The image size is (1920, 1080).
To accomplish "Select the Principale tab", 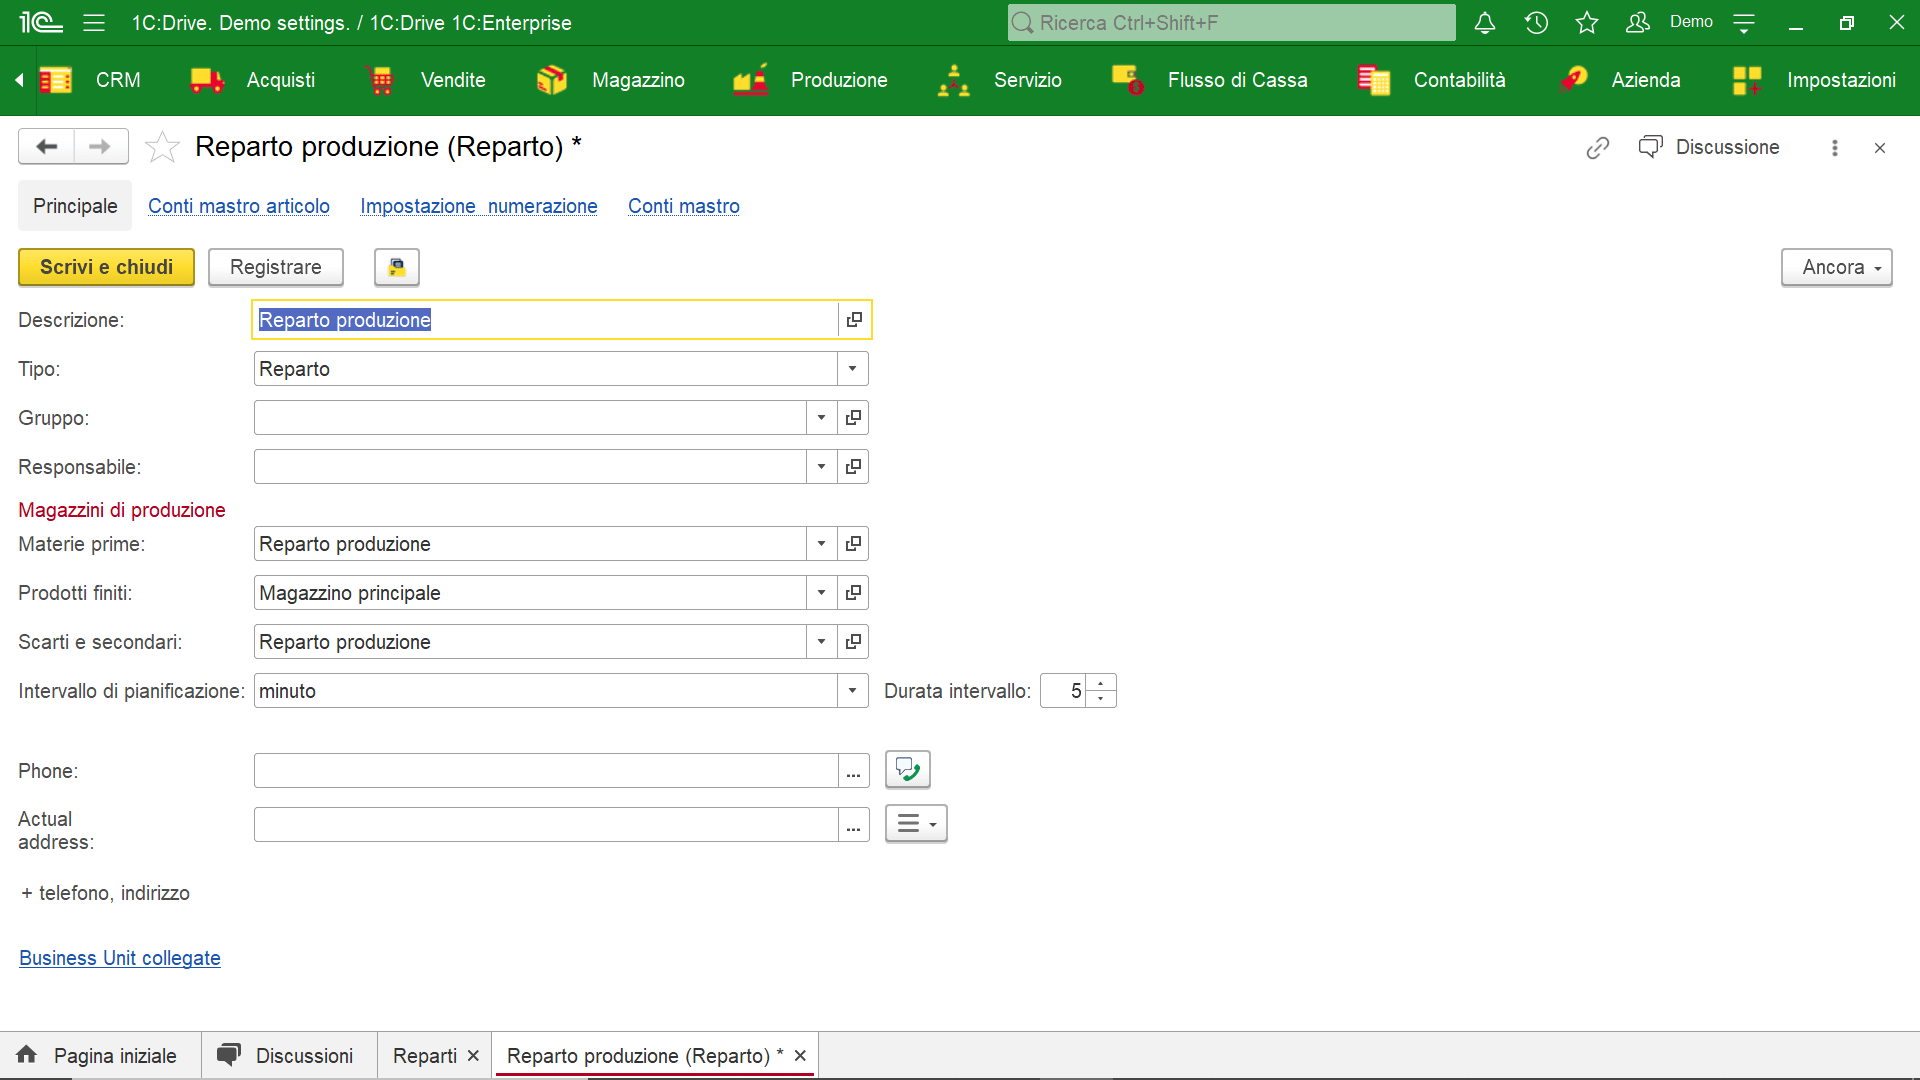I will coord(75,206).
